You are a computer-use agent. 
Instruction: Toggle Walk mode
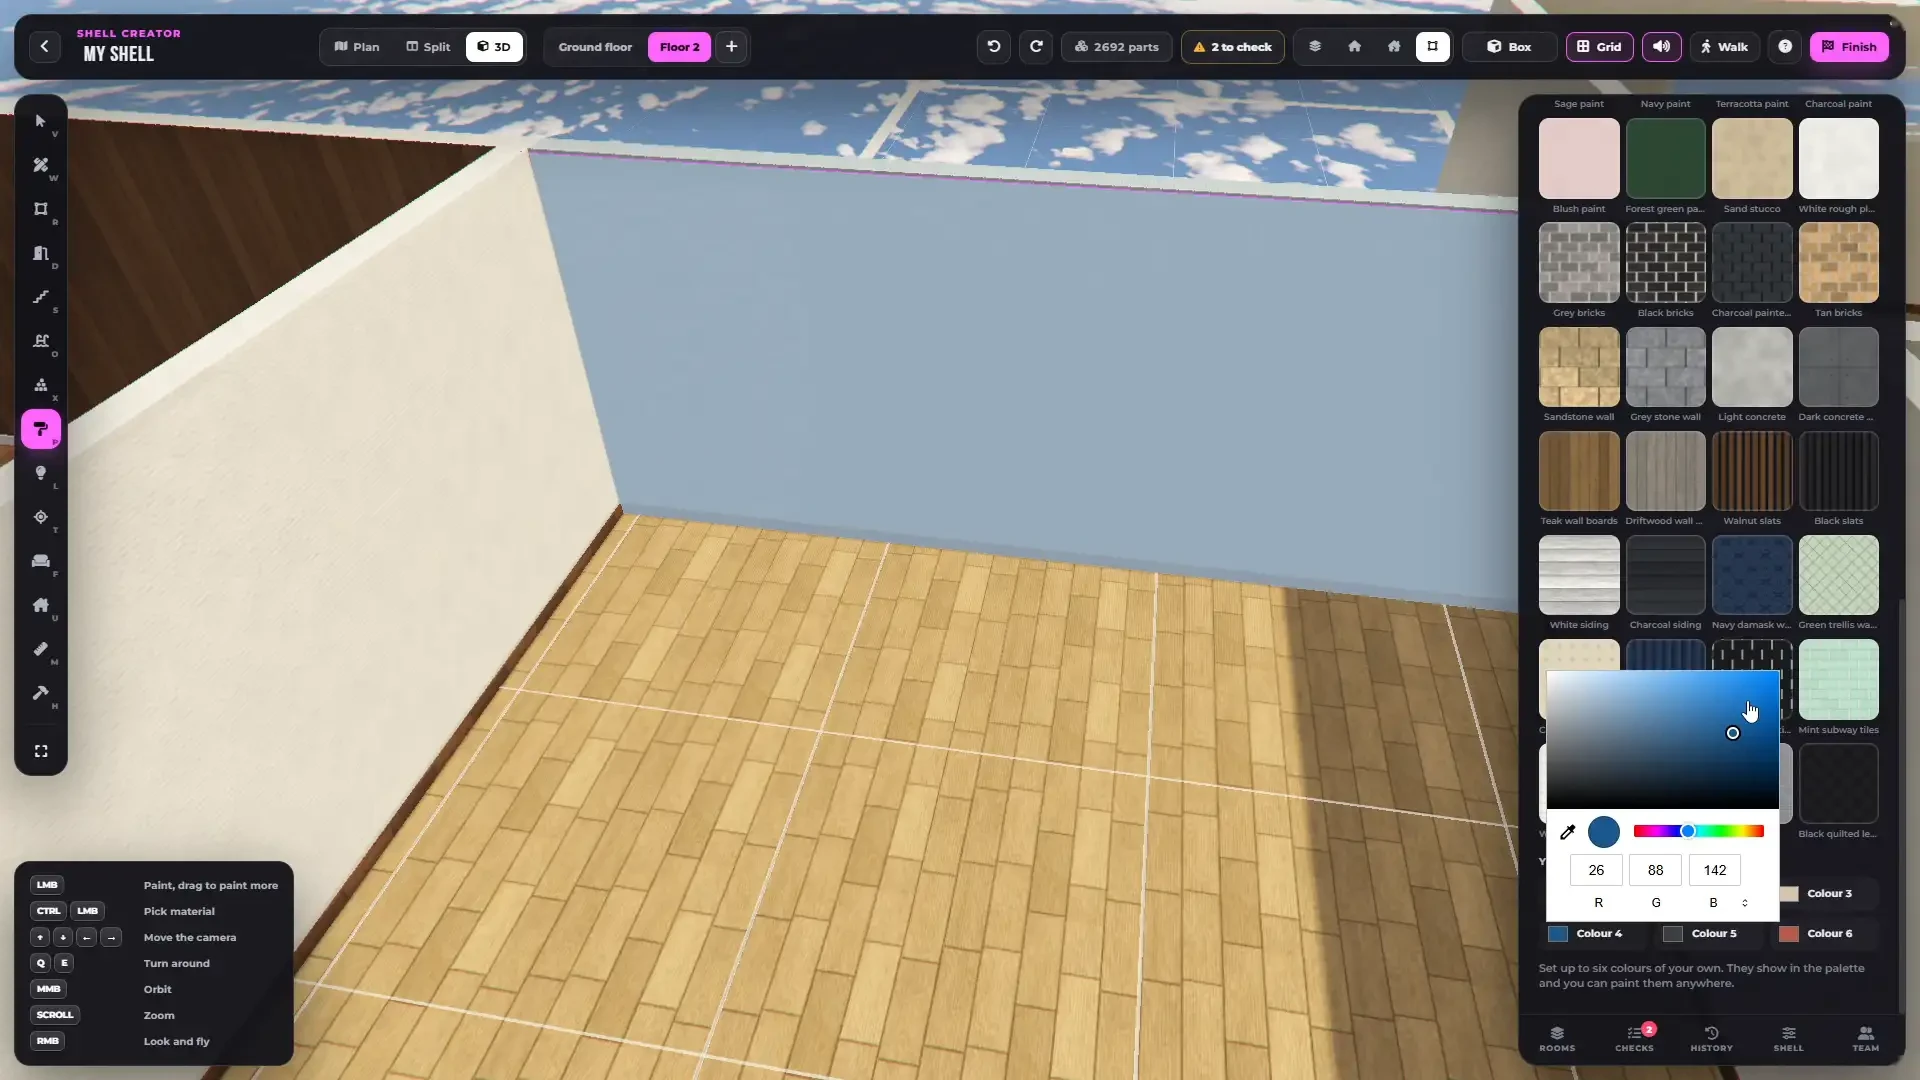tap(1724, 46)
